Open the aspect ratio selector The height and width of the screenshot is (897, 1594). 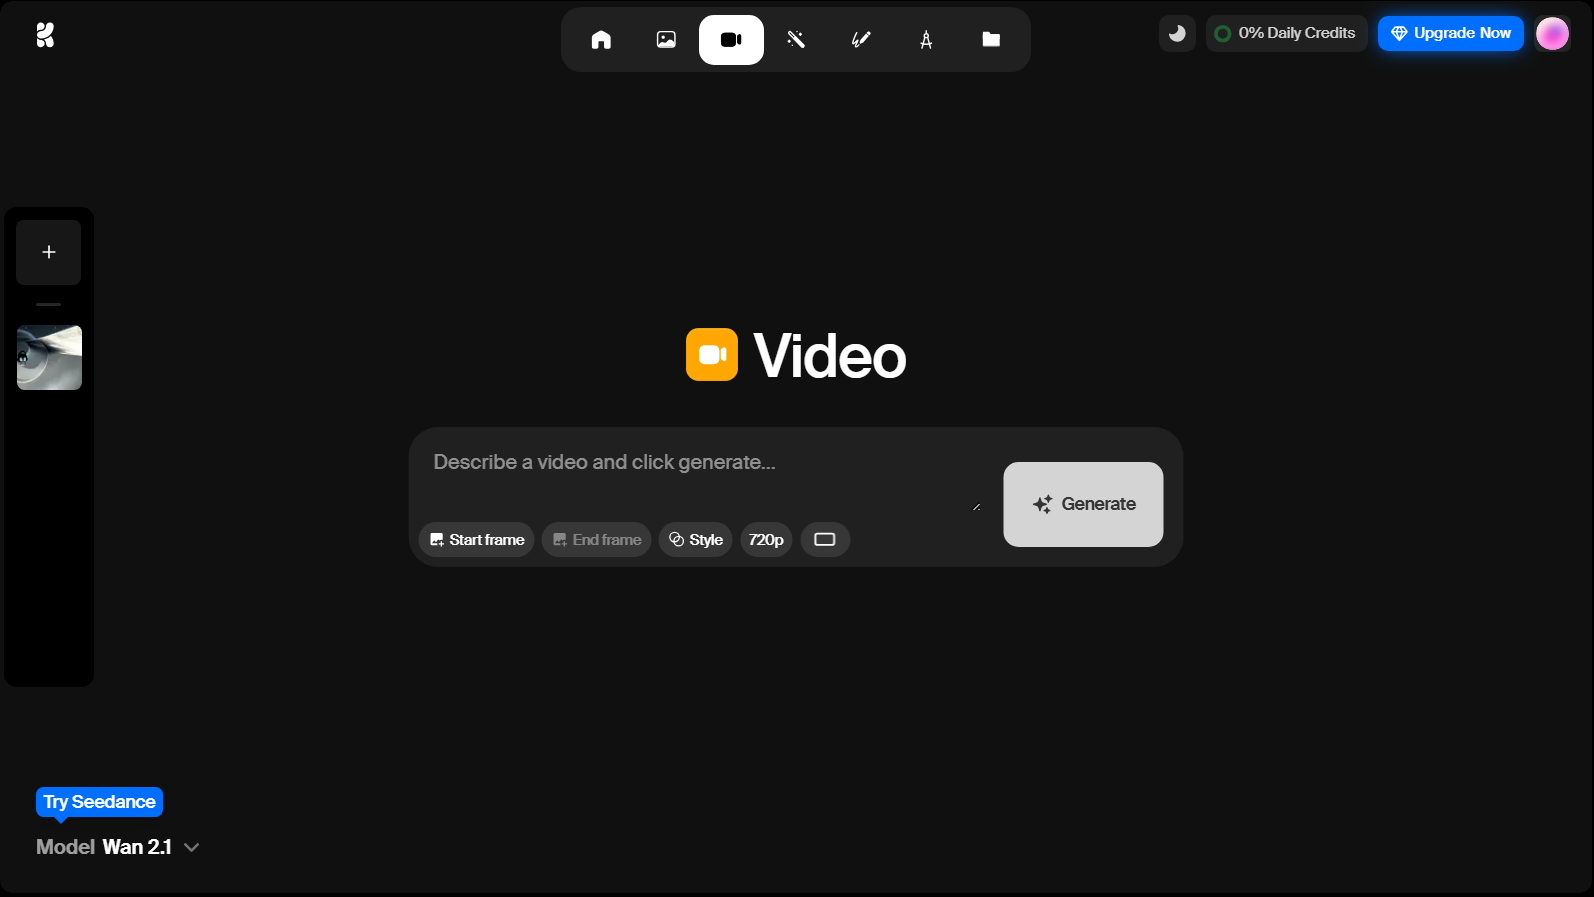(825, 540)
